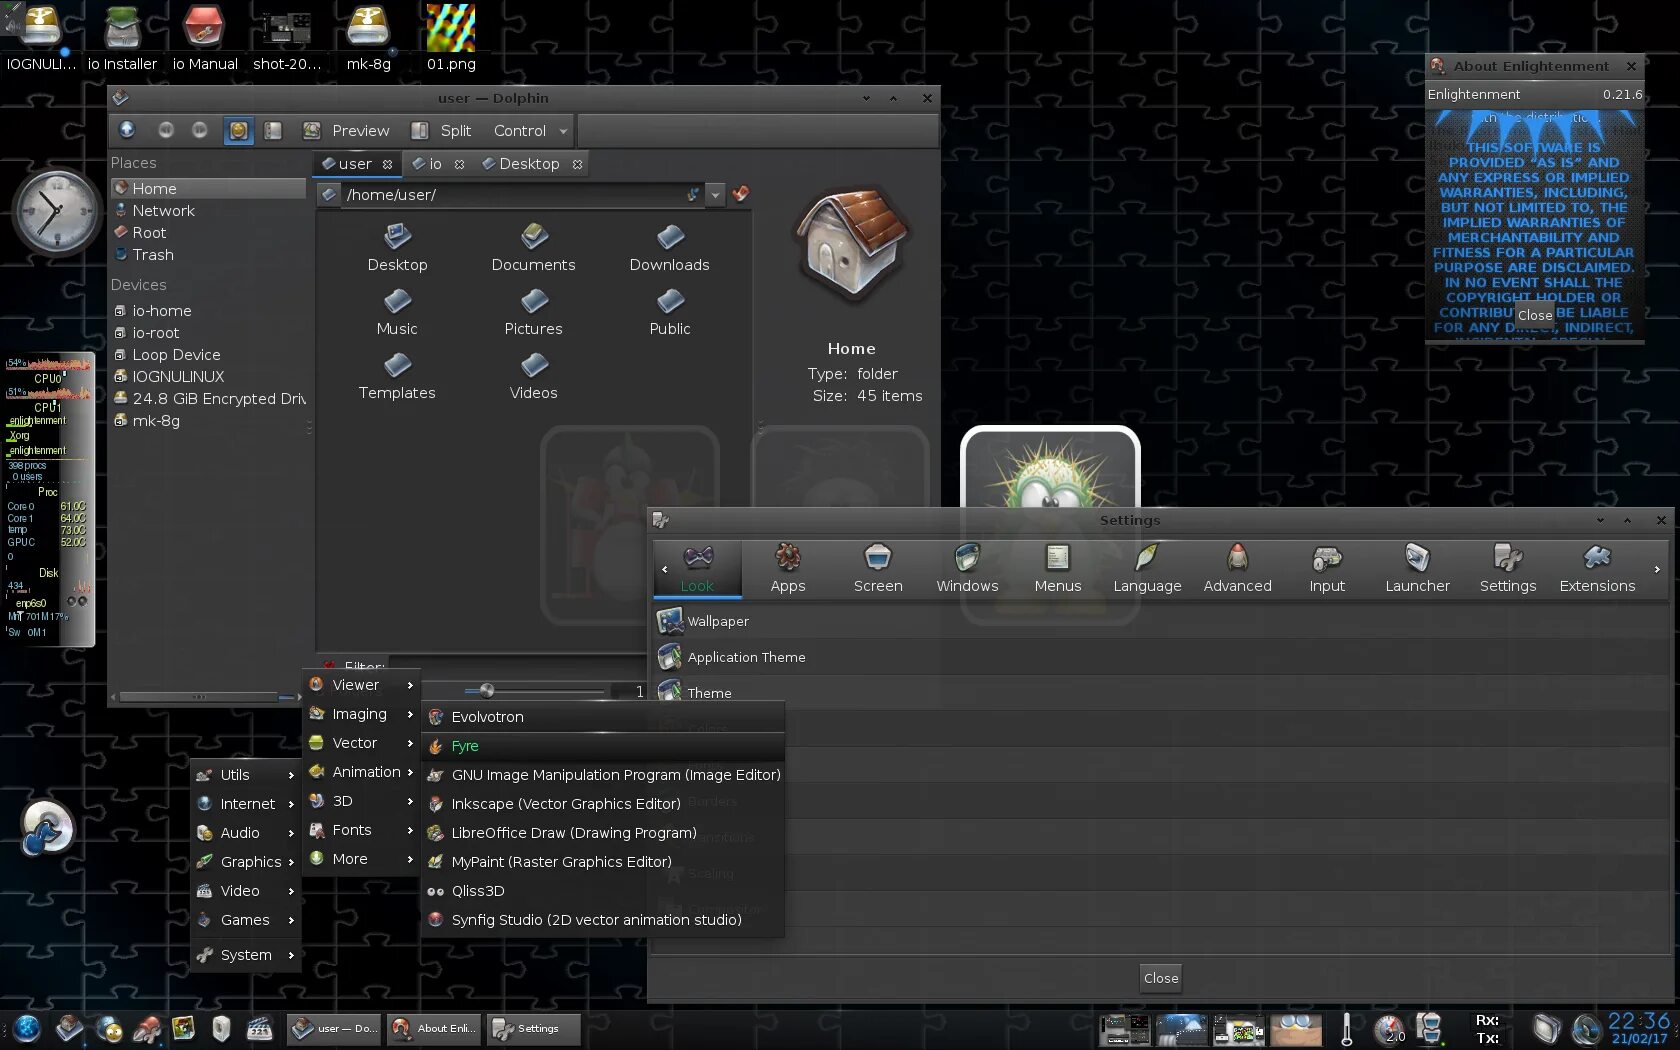
Task: Launch Inkscape Vector Graphics Editor
Action: [x=603, y=804]
